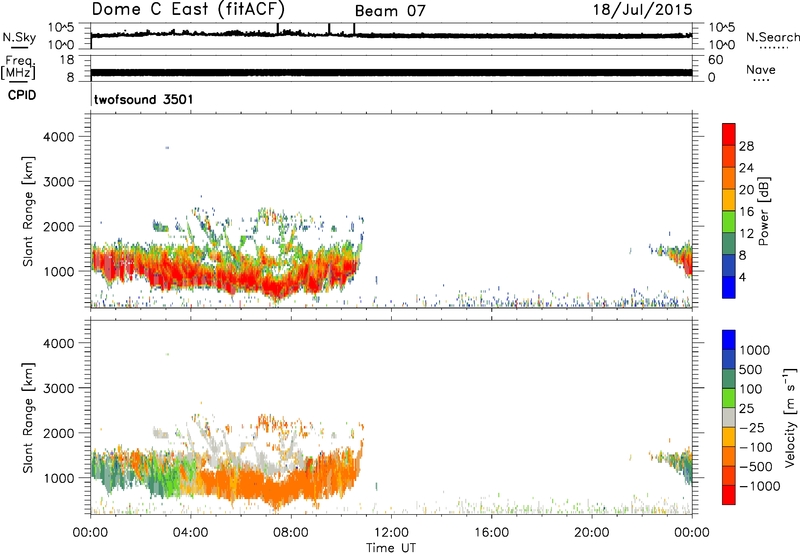Click the 'Dome C East (fitACF)' title
The image size is (800, 554).
point(188,9)
